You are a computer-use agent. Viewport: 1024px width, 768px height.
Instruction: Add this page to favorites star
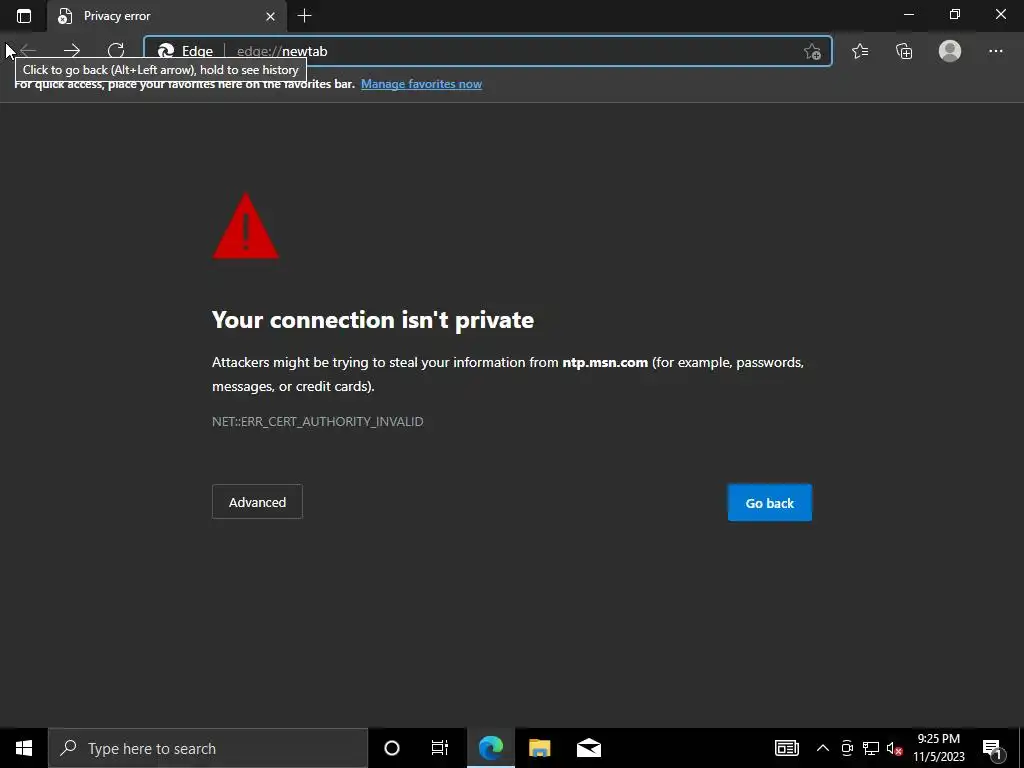click(812, 51)
